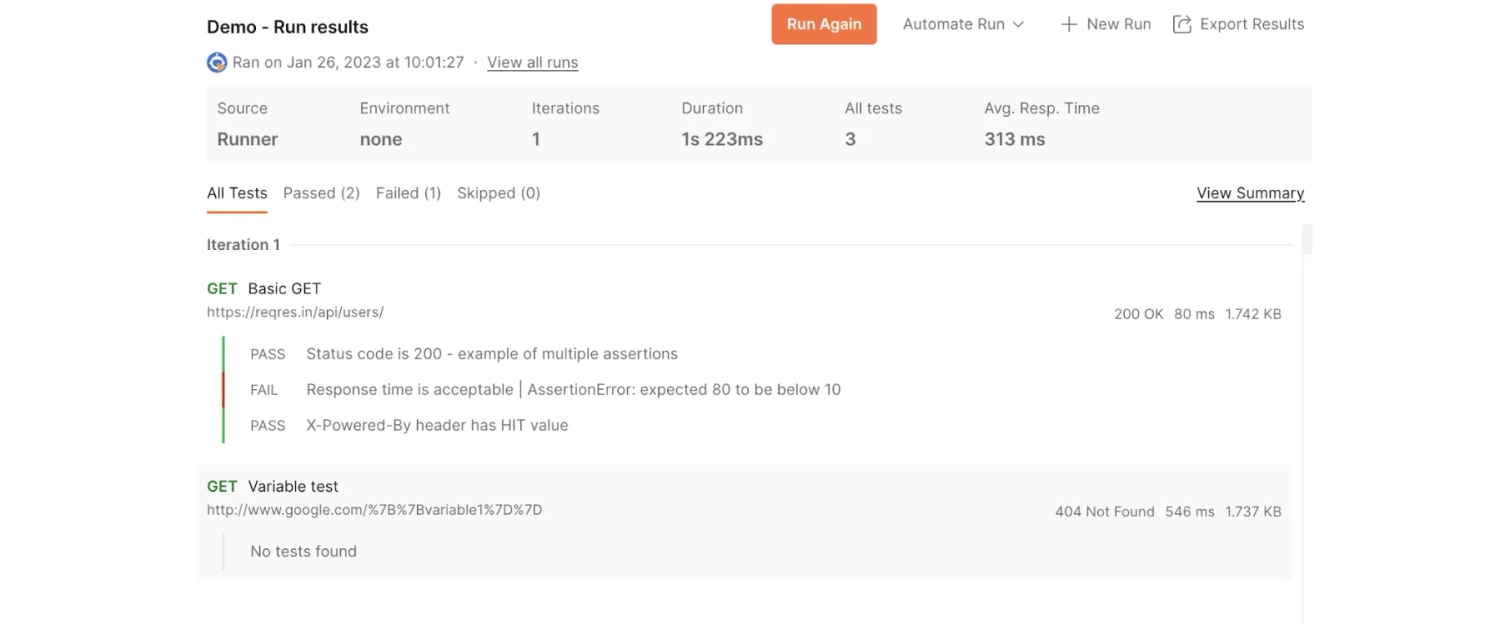The image size is (1500, 625).
Task: Open the View Summary link
Action: click(1250, 193)
